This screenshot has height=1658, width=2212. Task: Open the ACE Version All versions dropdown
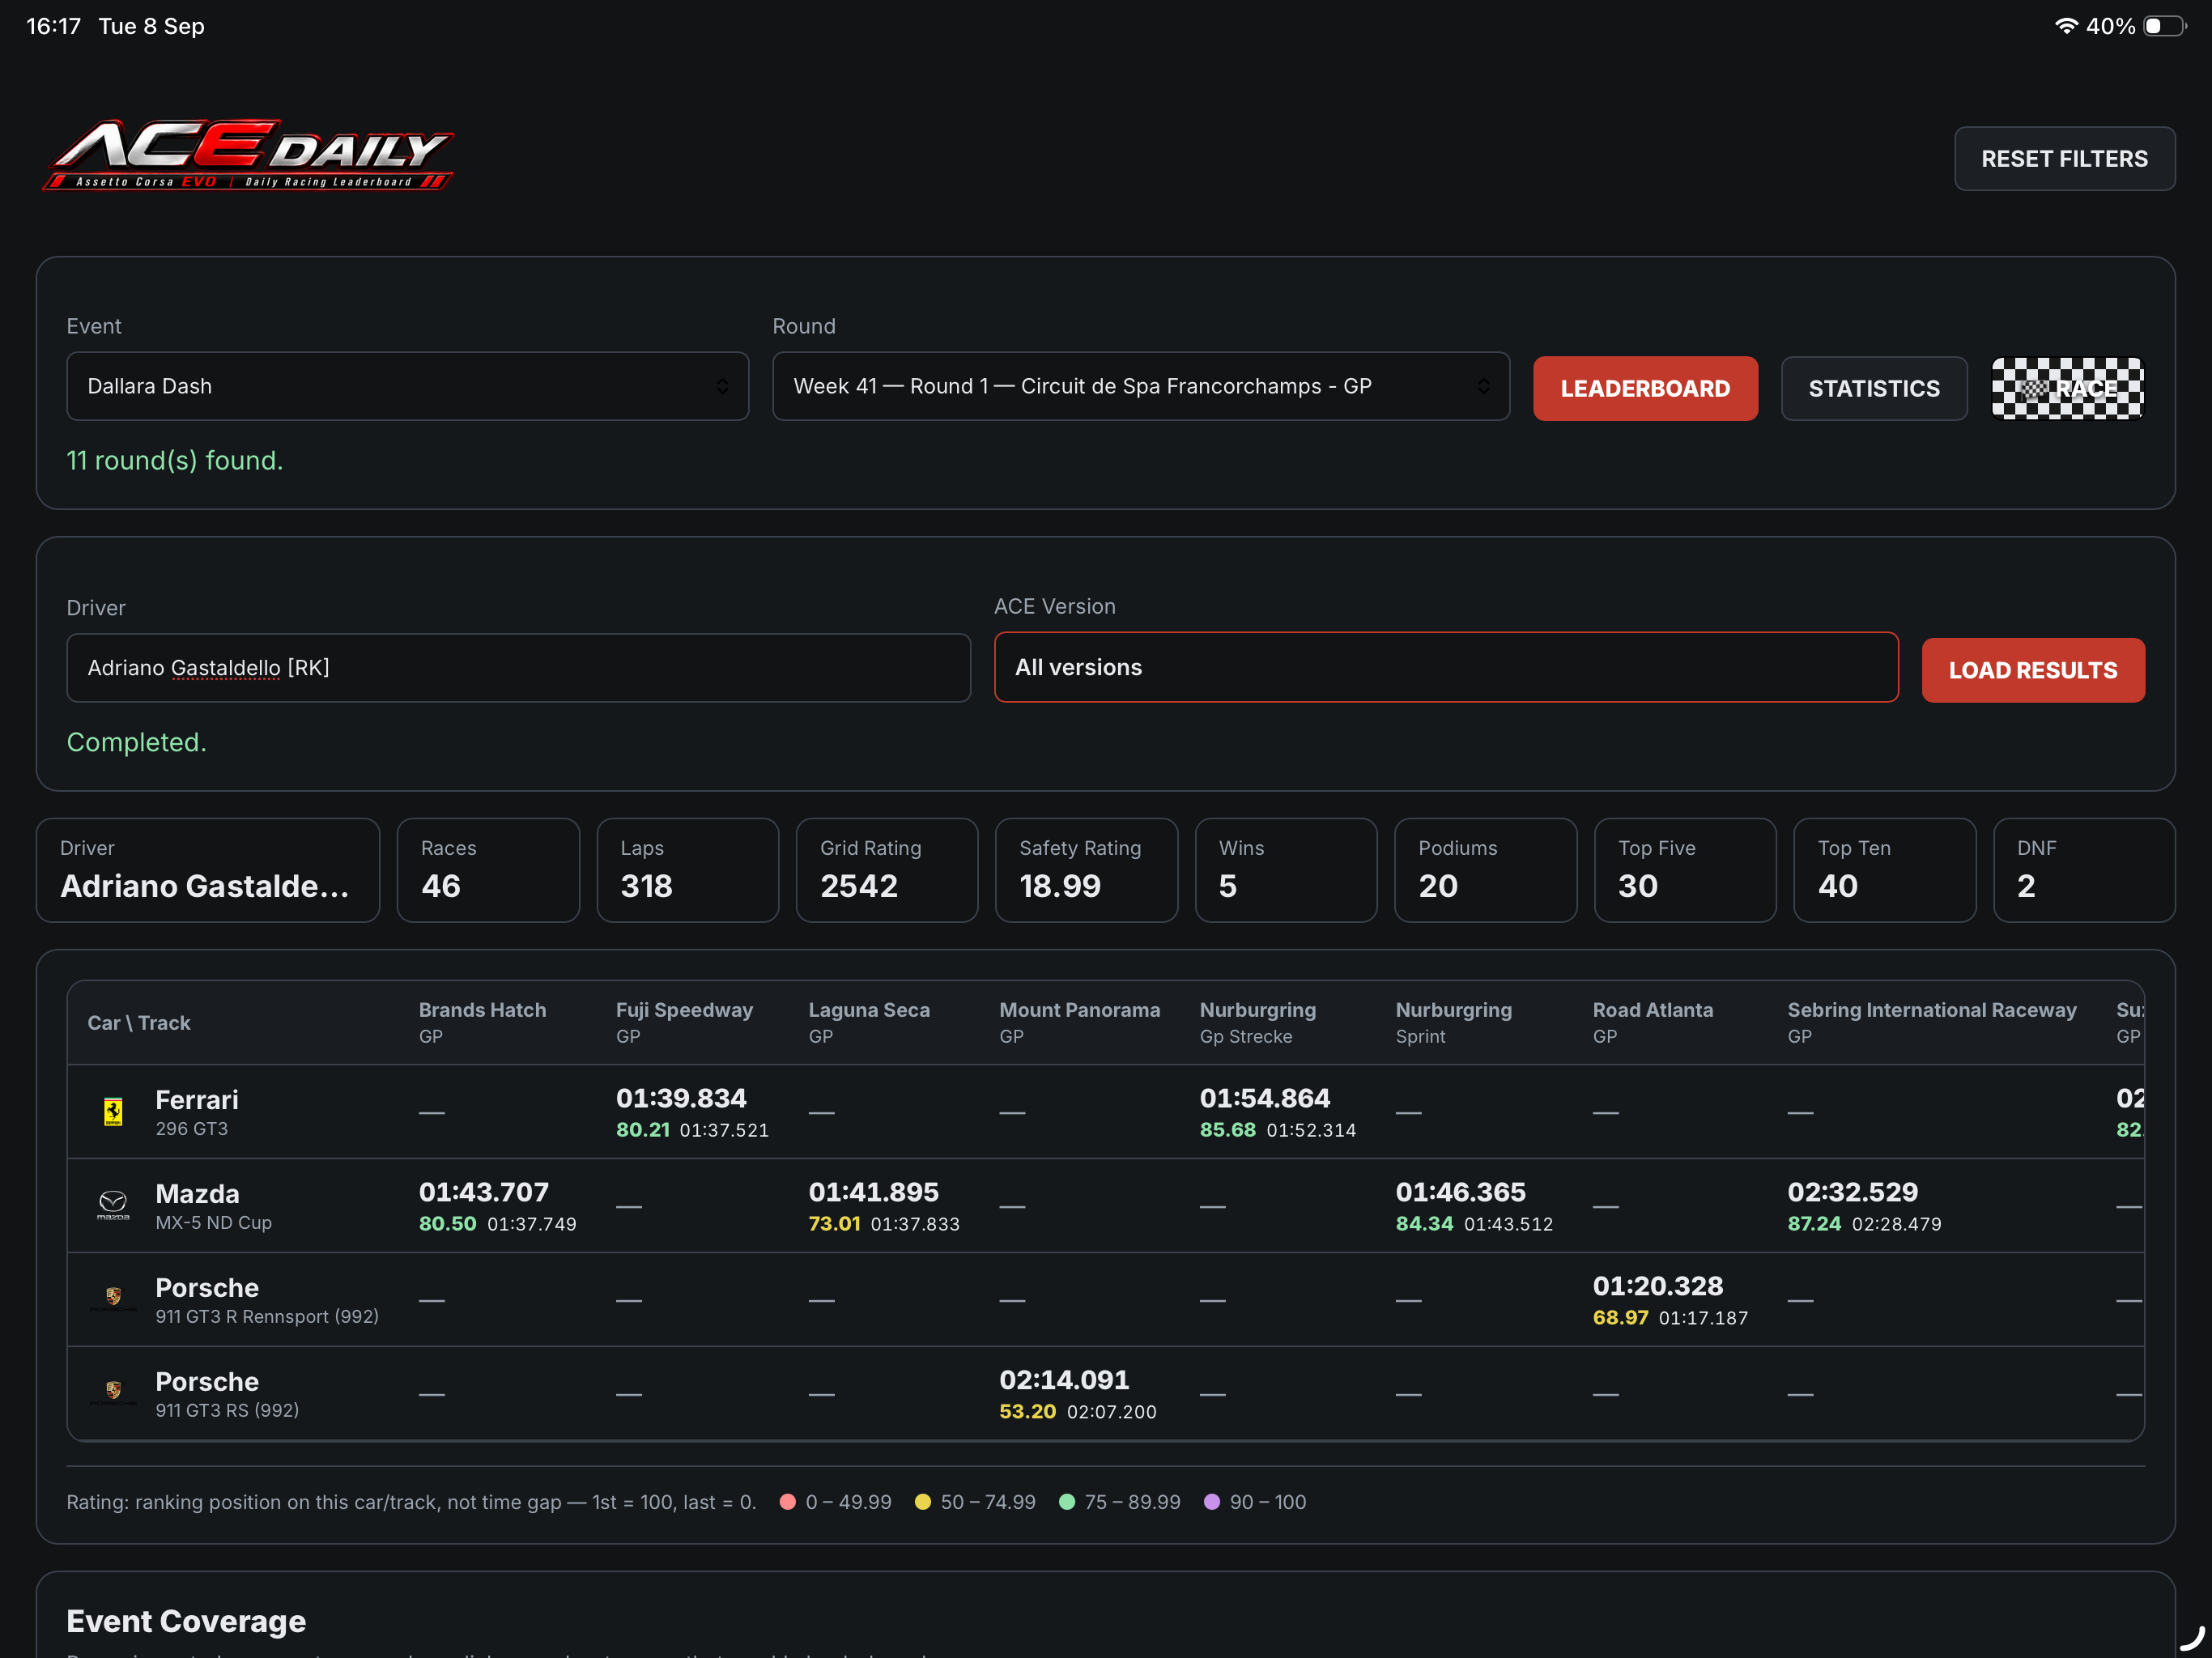pos(1446,667)
